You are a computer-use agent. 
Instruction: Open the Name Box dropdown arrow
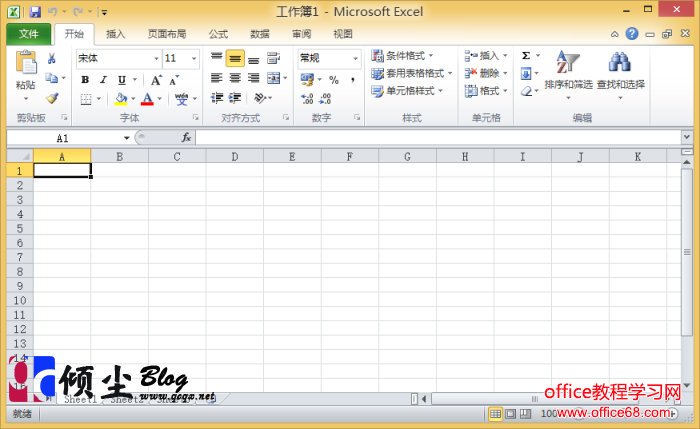click(x=127, y=138)
